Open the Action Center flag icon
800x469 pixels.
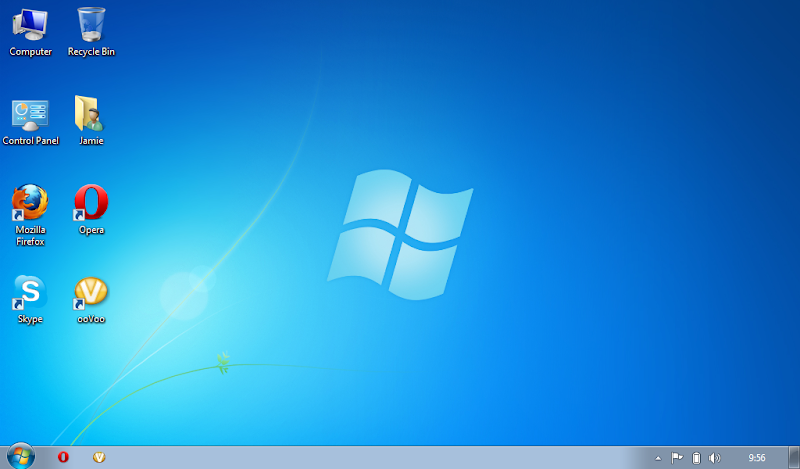pyautogui.click(x=677, y=458)
